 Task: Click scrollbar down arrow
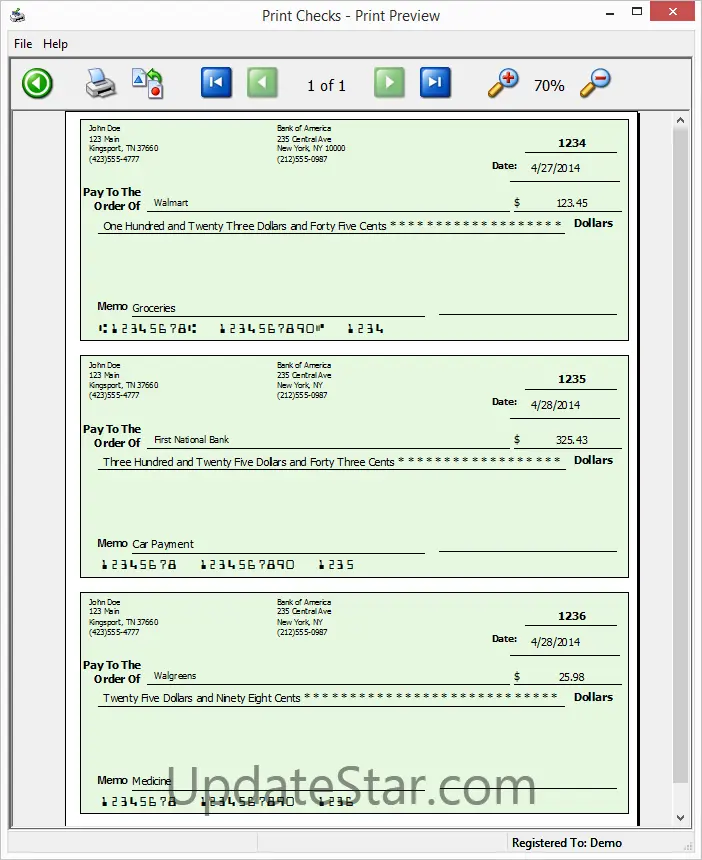point(681,818)
